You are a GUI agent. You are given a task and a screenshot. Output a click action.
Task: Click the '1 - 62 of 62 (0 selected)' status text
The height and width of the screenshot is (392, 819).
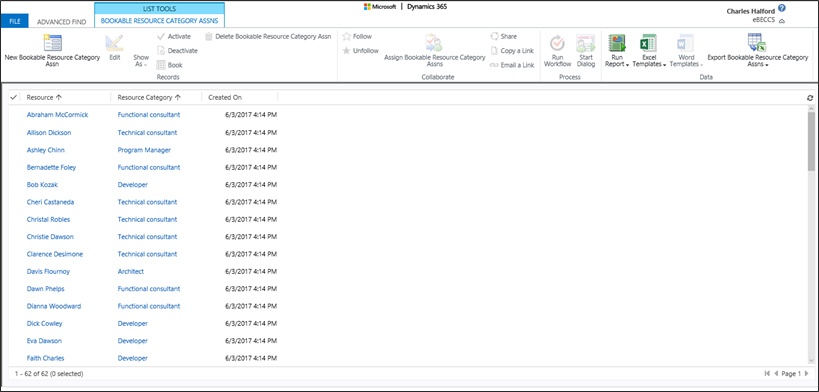[49, 374]
